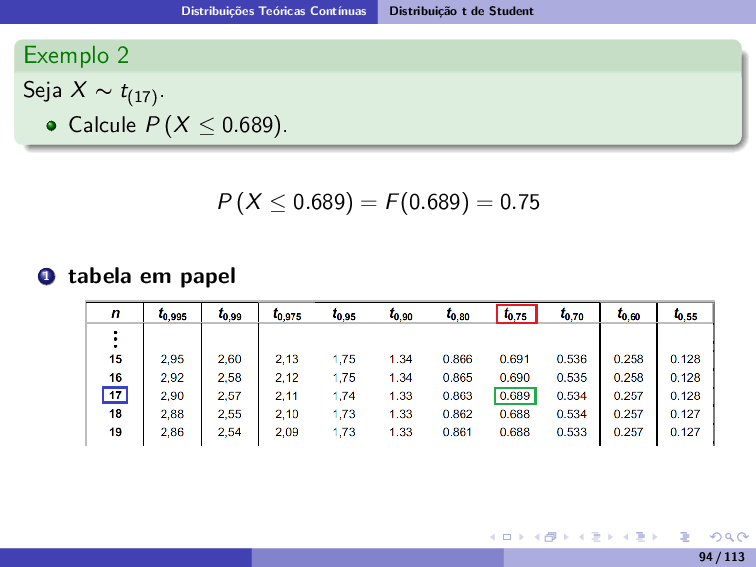
Task: Click column header t0,99
Action: pos(230,314)
